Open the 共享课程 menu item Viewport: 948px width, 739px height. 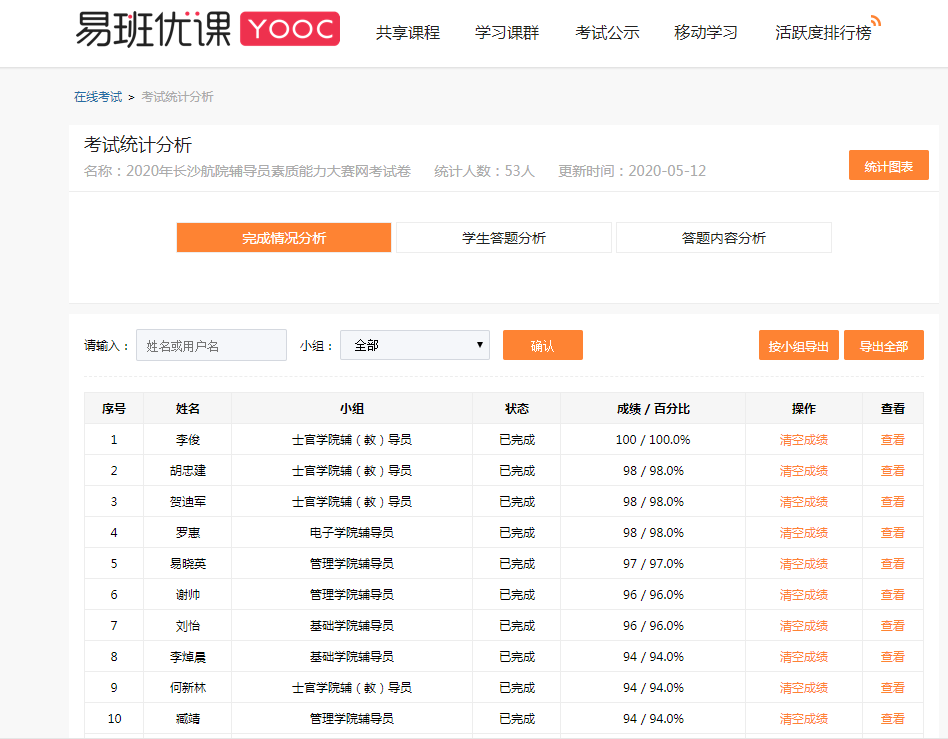click(407, 33)
